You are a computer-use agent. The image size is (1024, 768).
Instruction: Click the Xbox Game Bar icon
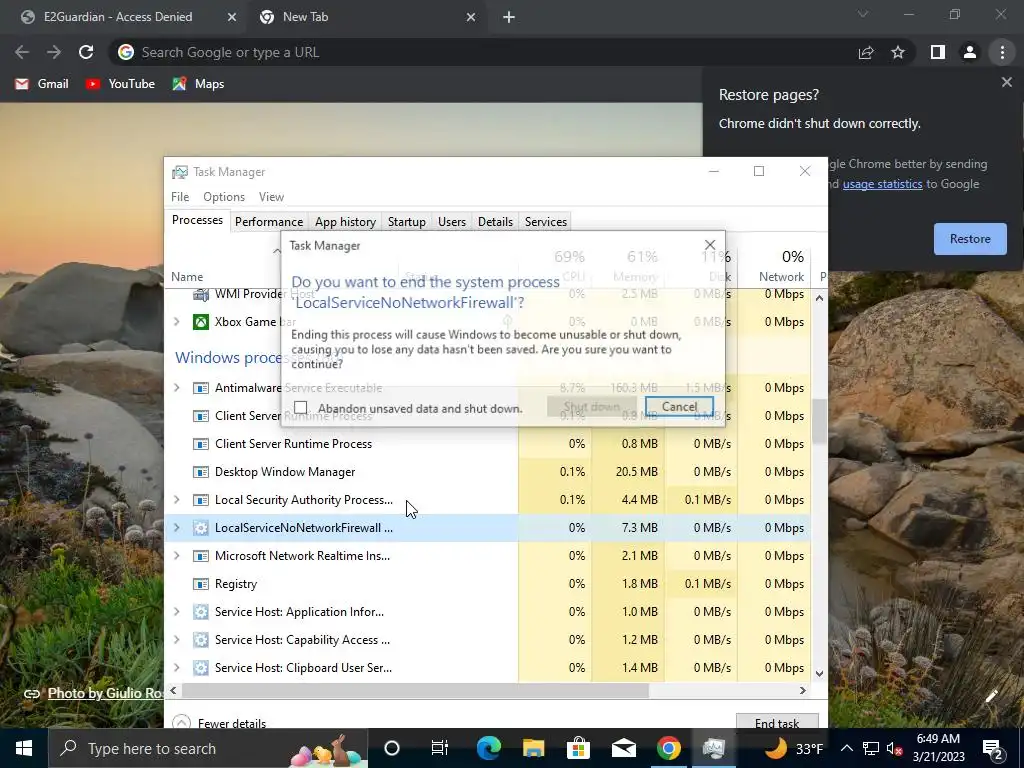pyautogui.click(x=201, y=322)
